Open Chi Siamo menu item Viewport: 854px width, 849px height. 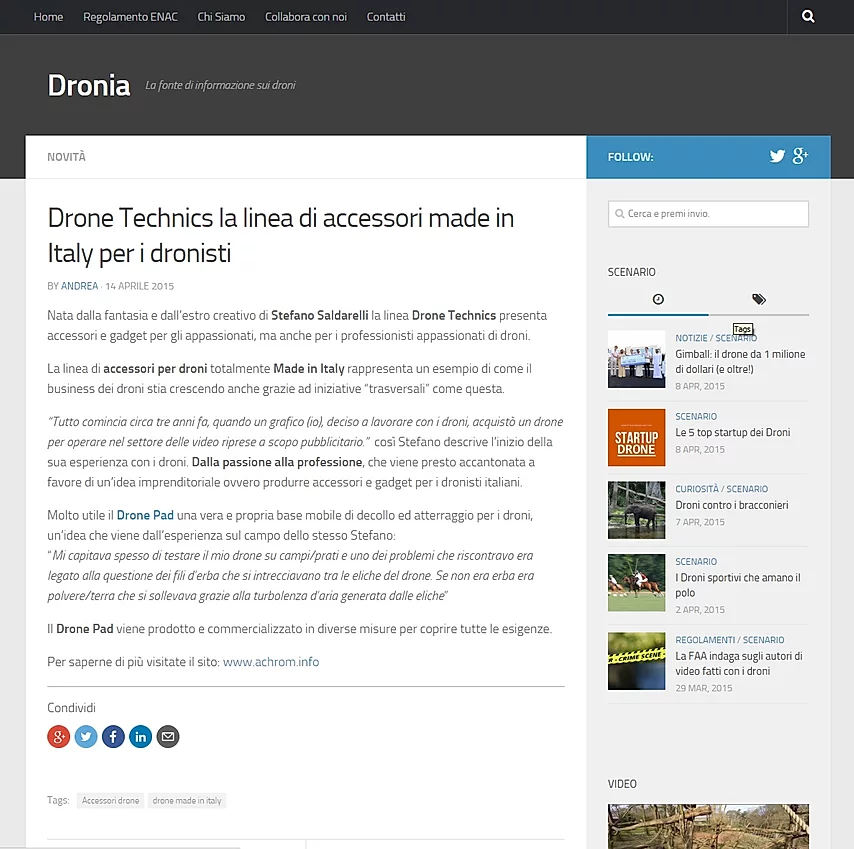(221, 17)
